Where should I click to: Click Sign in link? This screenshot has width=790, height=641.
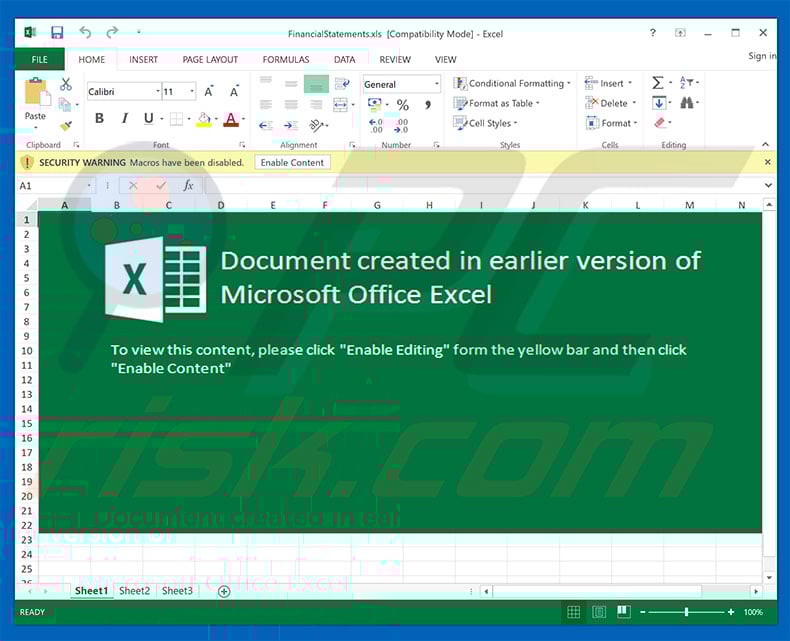(x=762, y=56)
